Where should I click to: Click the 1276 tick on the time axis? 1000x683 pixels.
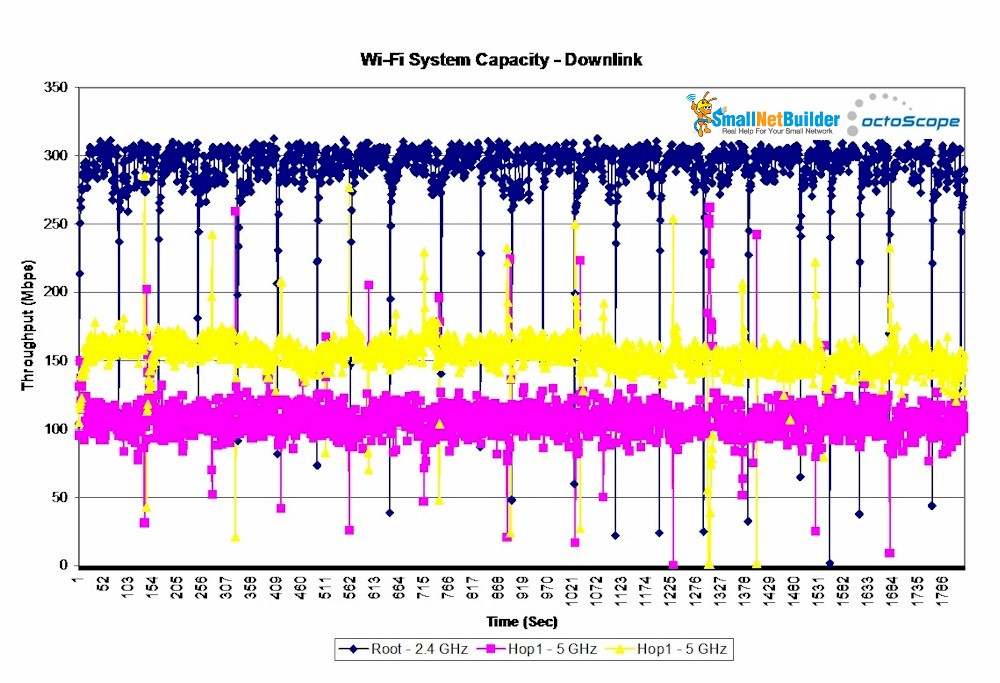point(694,589)
